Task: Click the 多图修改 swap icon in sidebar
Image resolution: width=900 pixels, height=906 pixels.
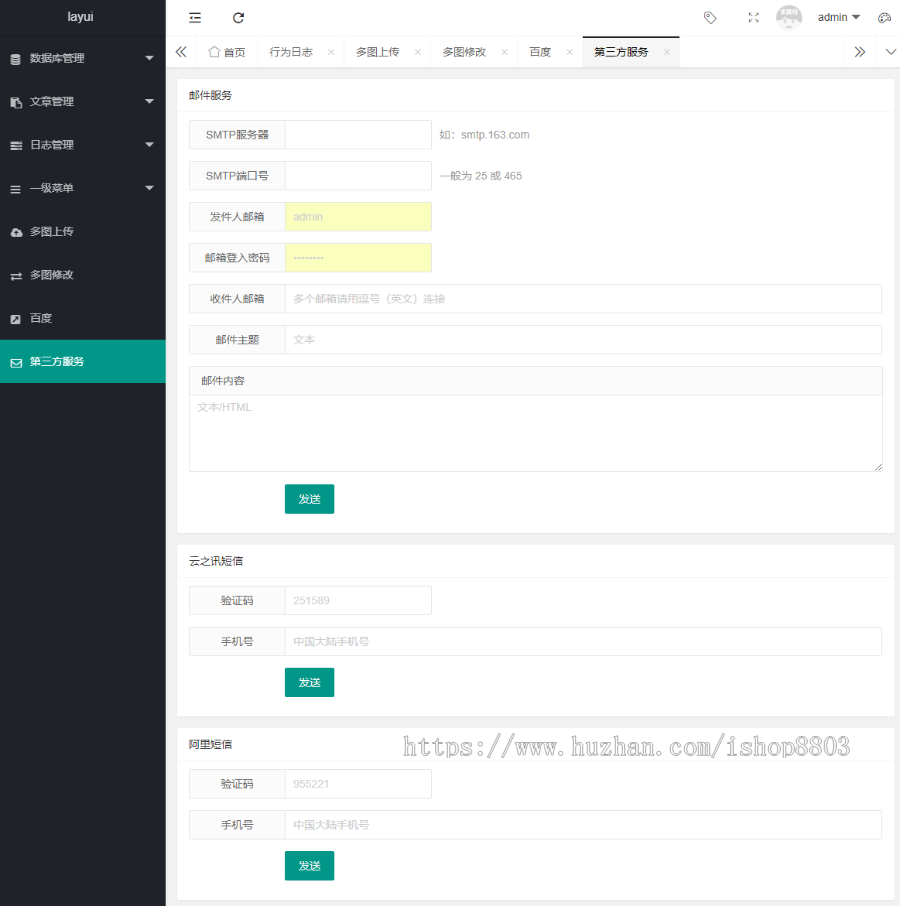Action: 14,275
